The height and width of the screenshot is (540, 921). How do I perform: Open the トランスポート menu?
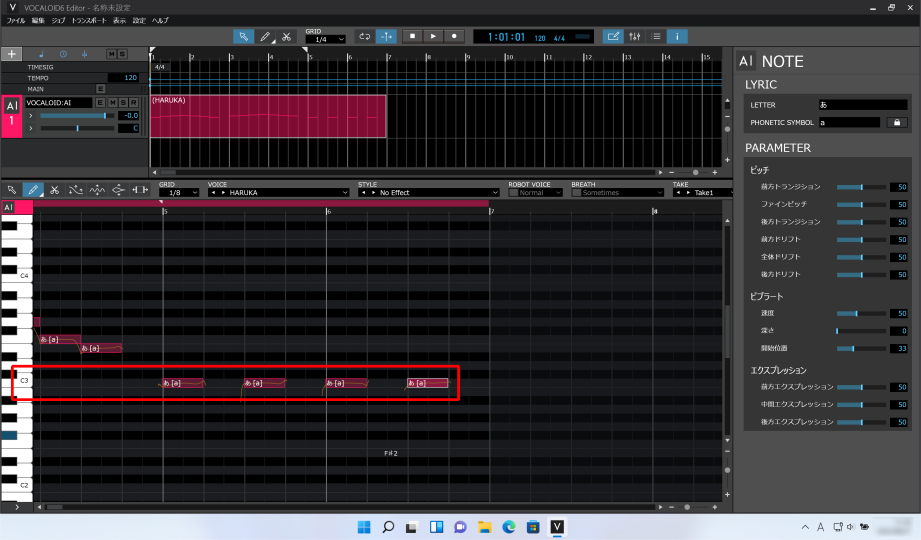point(89,21)
